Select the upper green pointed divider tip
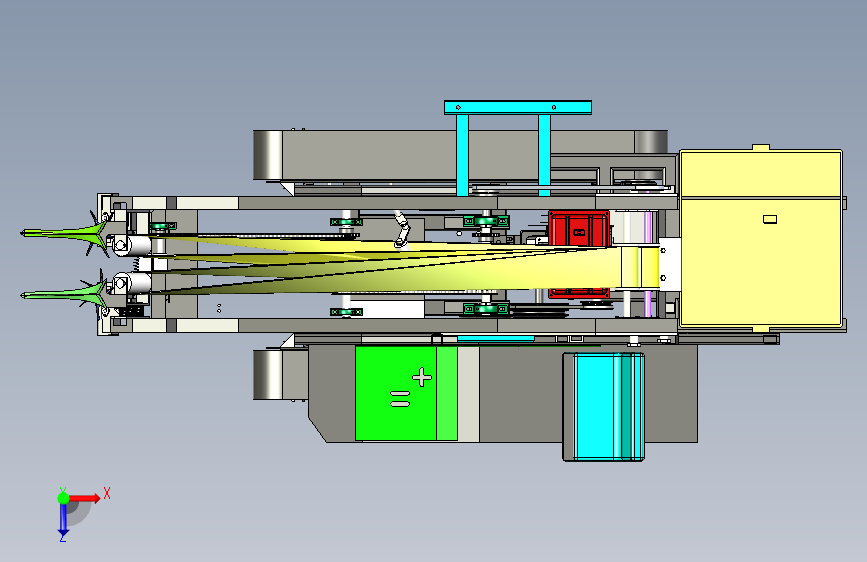This screenshot has height=562, width=867. (62, 232)
